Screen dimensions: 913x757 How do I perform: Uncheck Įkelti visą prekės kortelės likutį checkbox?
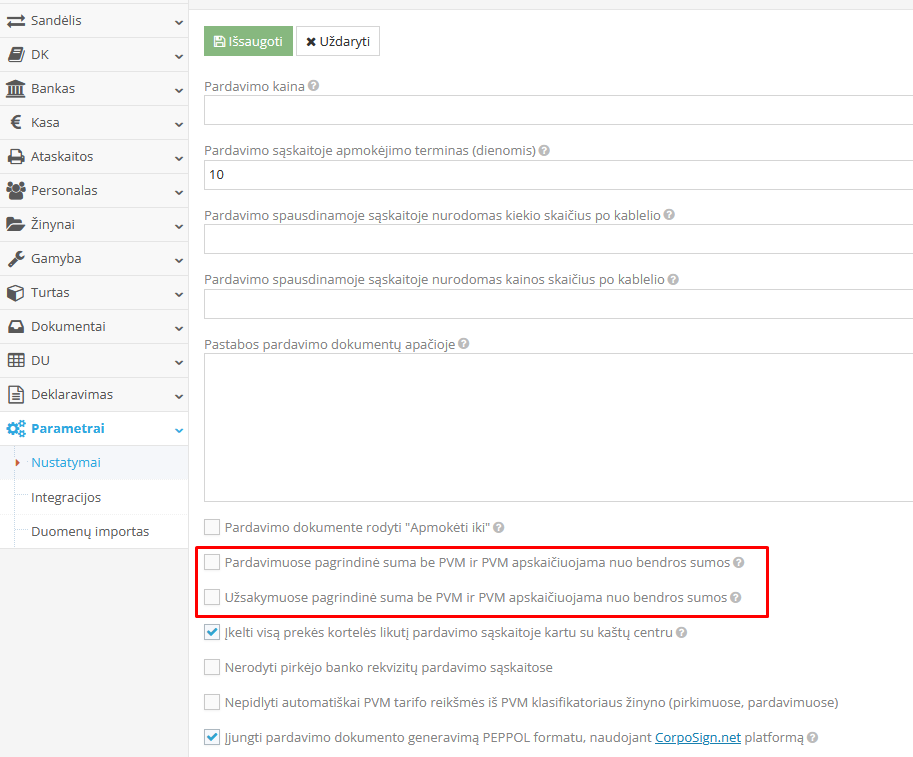click(212, 632)
